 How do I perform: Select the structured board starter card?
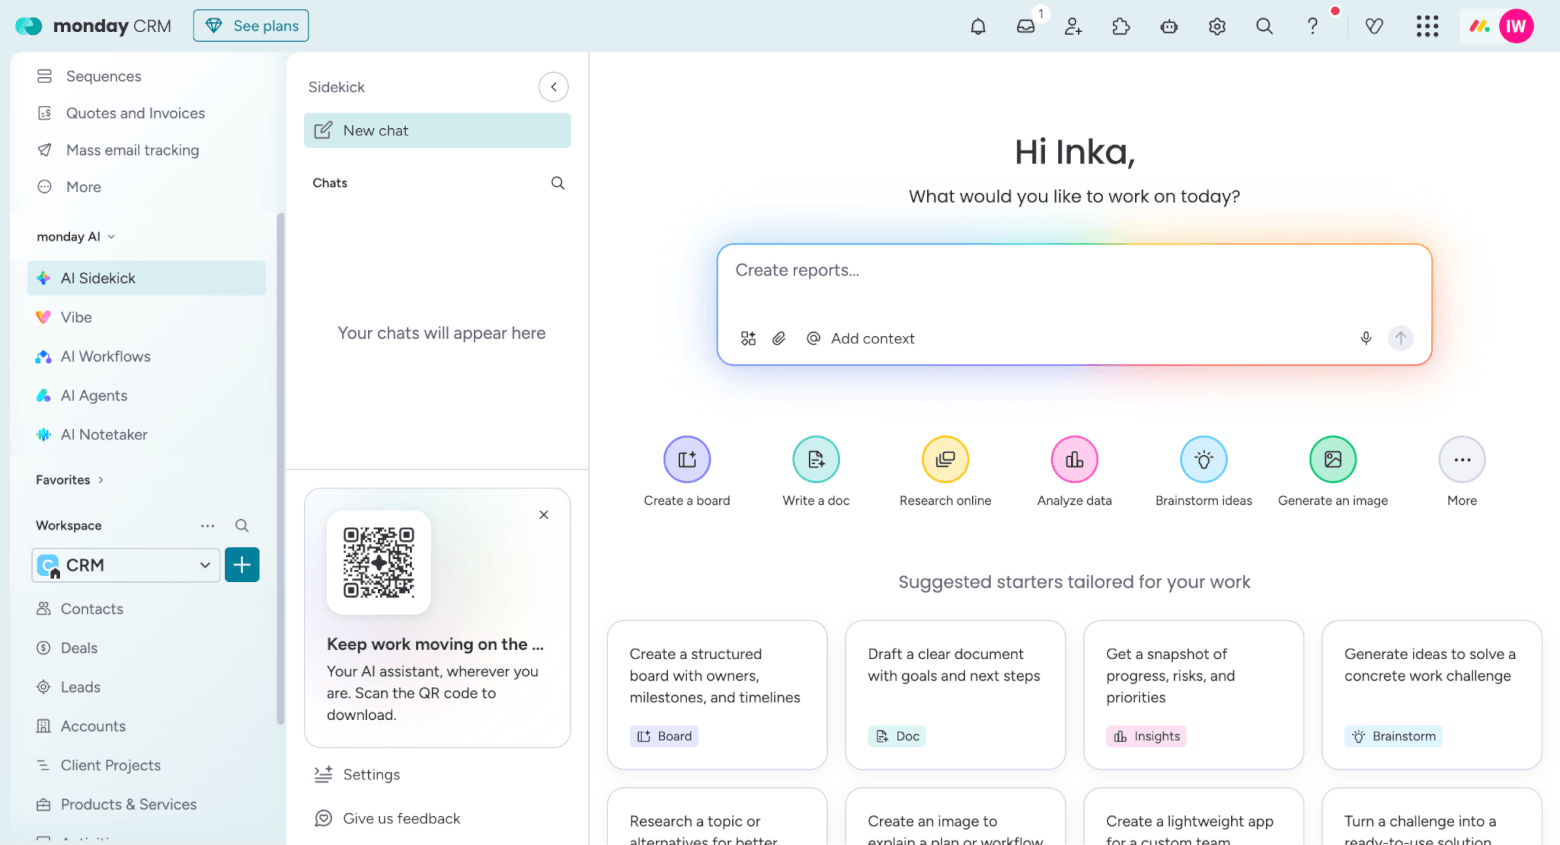pos(717,695)
